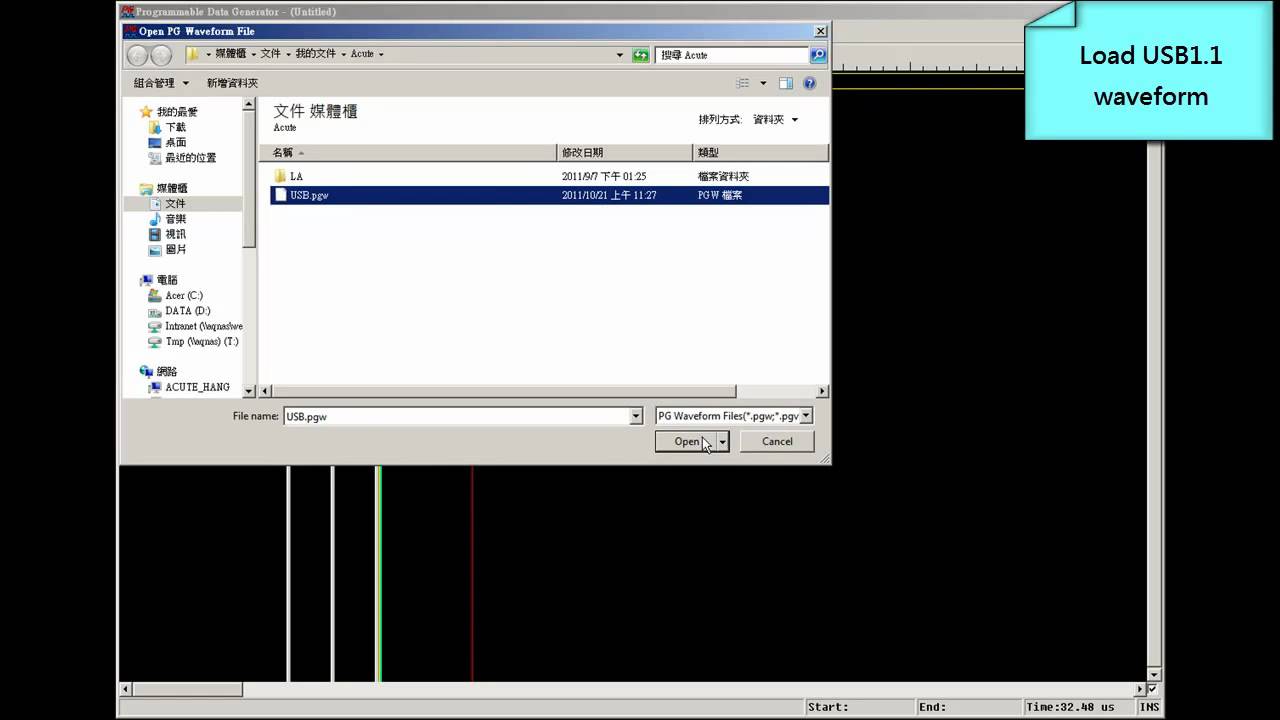Open the address bar history dropdown
The width and height of the screenshot is (1280, 720).
point(621,55)
